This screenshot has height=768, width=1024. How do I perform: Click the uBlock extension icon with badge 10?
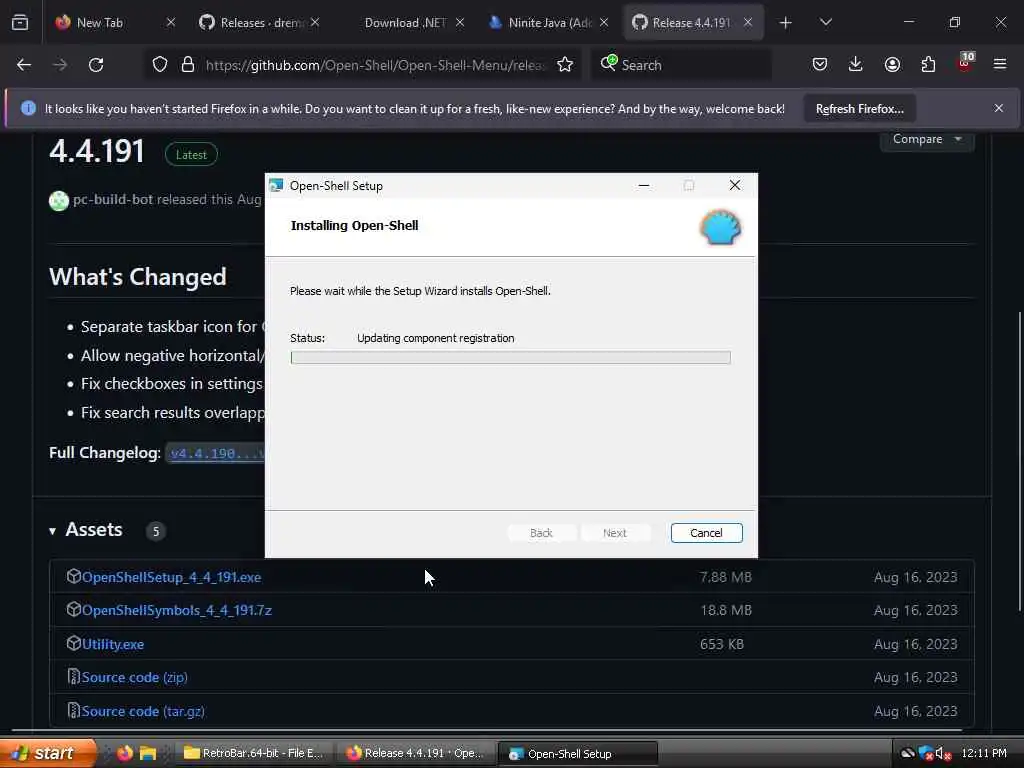pyautogui.click(x=965, y=63)
